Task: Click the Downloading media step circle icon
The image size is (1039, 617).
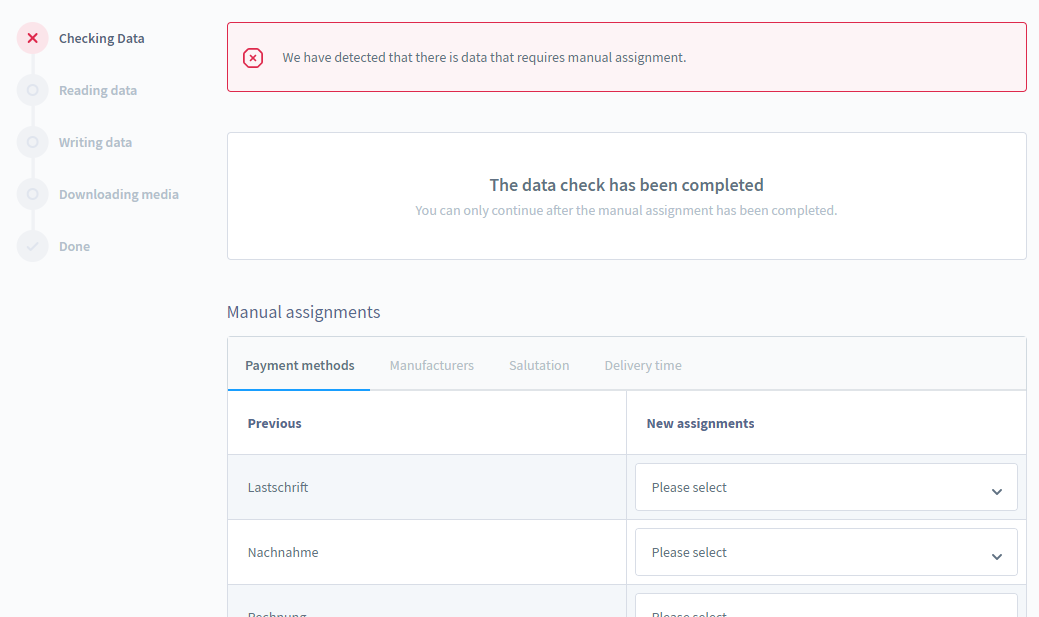Action: coord(33,195)
